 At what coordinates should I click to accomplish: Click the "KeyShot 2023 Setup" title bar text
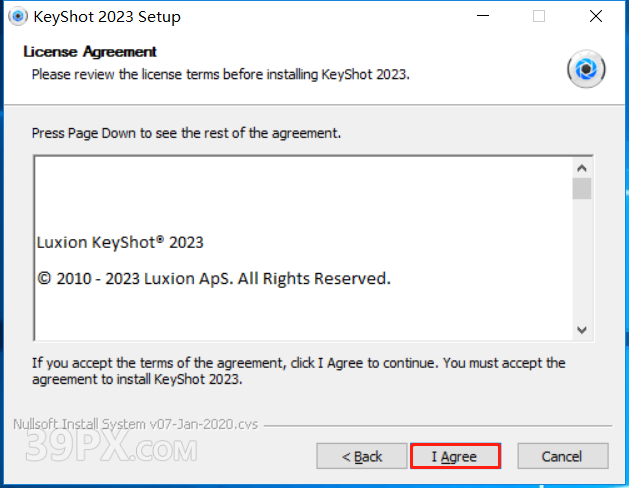pyautogui.click(x=107, y=17)
